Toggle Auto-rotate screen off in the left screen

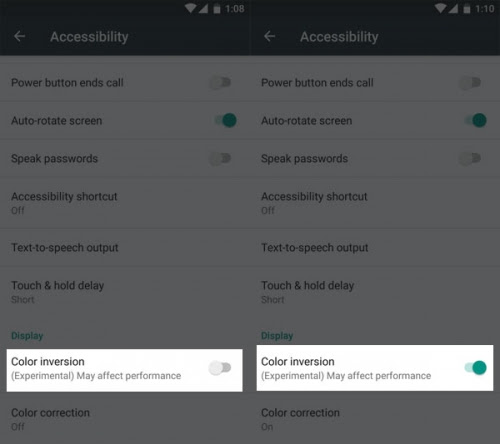[x=226, y=120]
